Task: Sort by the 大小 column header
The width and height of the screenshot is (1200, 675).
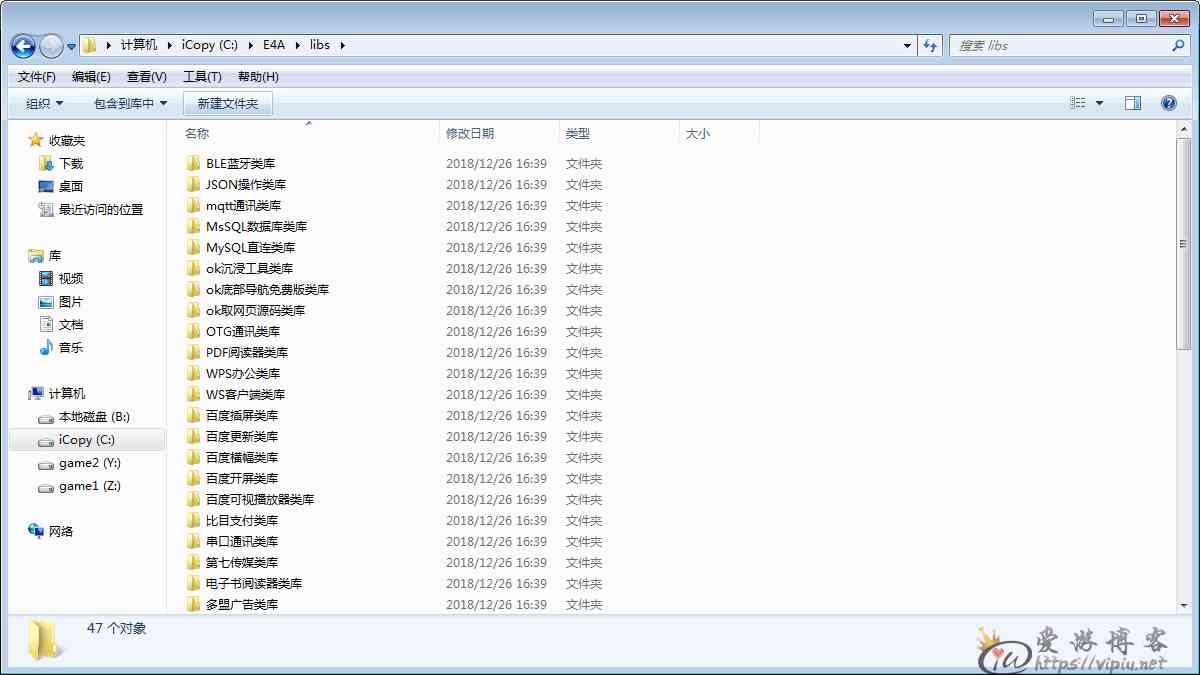Action: coord(698,133)
